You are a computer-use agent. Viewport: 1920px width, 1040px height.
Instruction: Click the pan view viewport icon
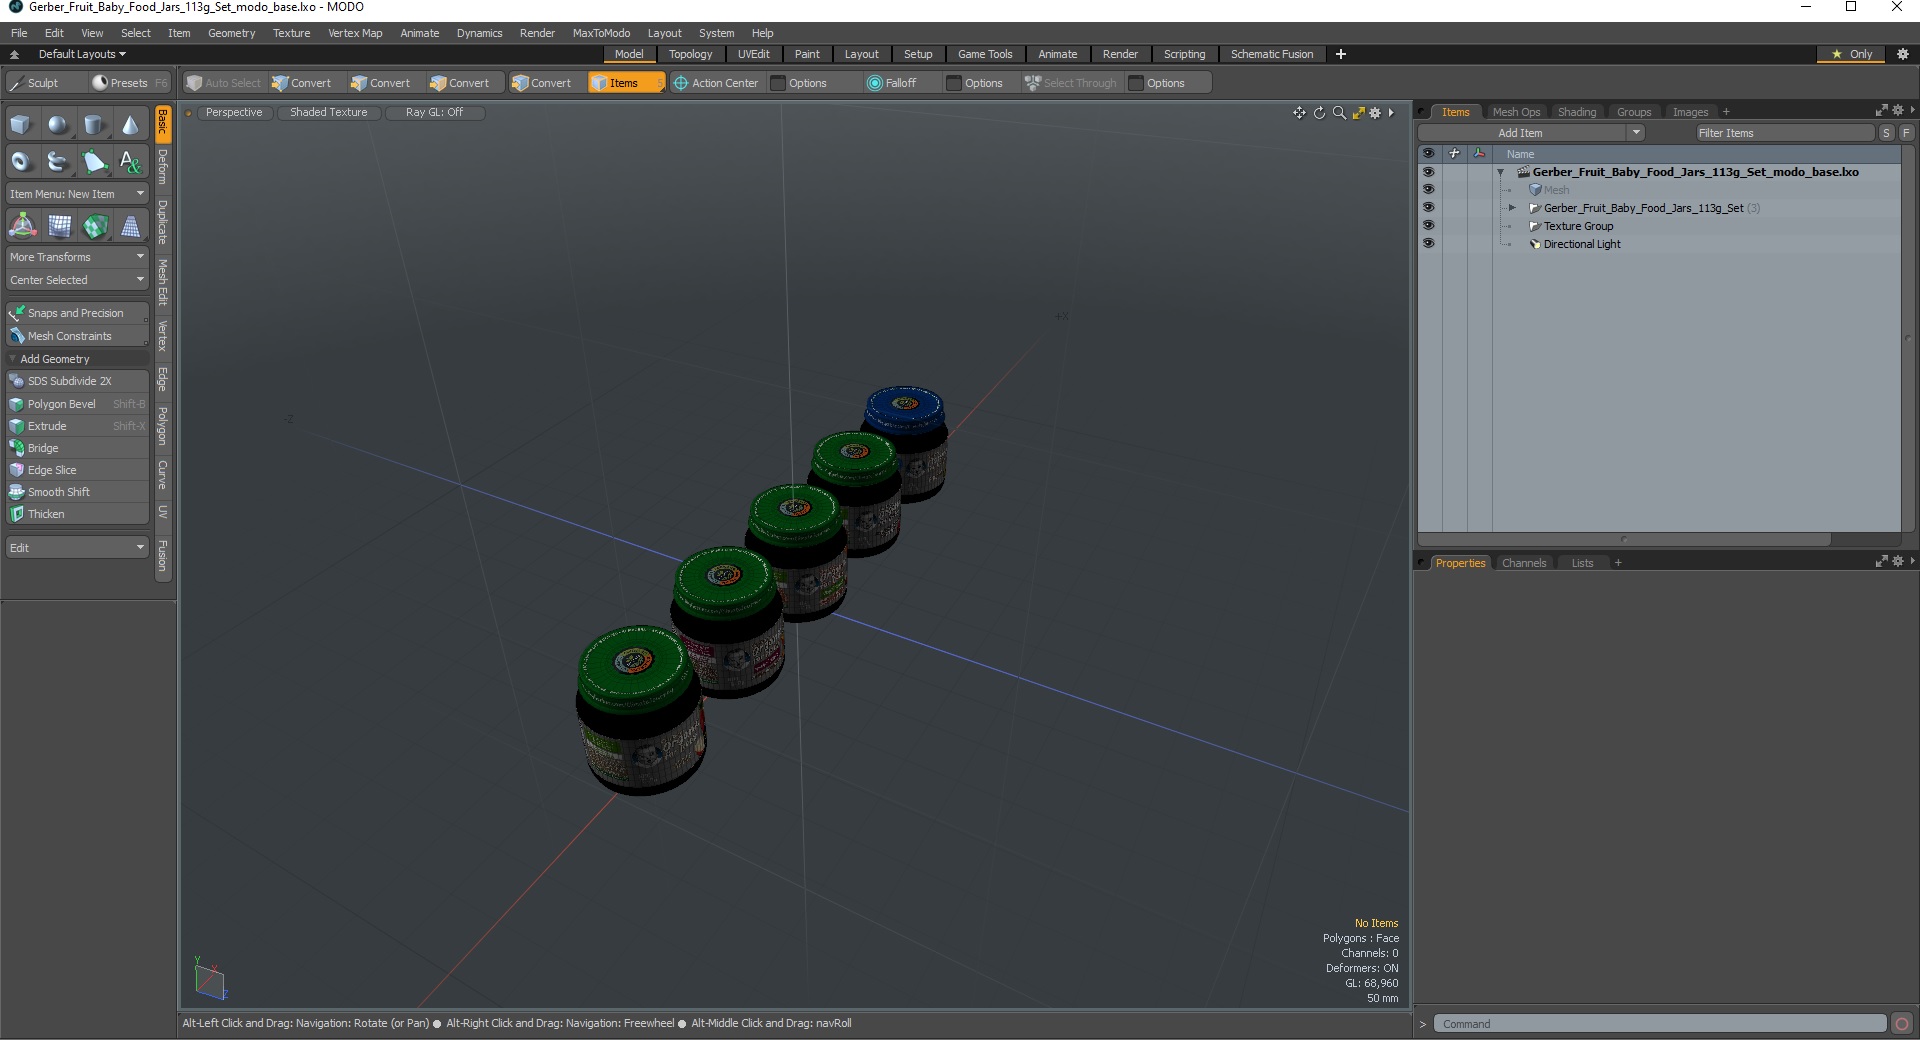click(1299, 113)
